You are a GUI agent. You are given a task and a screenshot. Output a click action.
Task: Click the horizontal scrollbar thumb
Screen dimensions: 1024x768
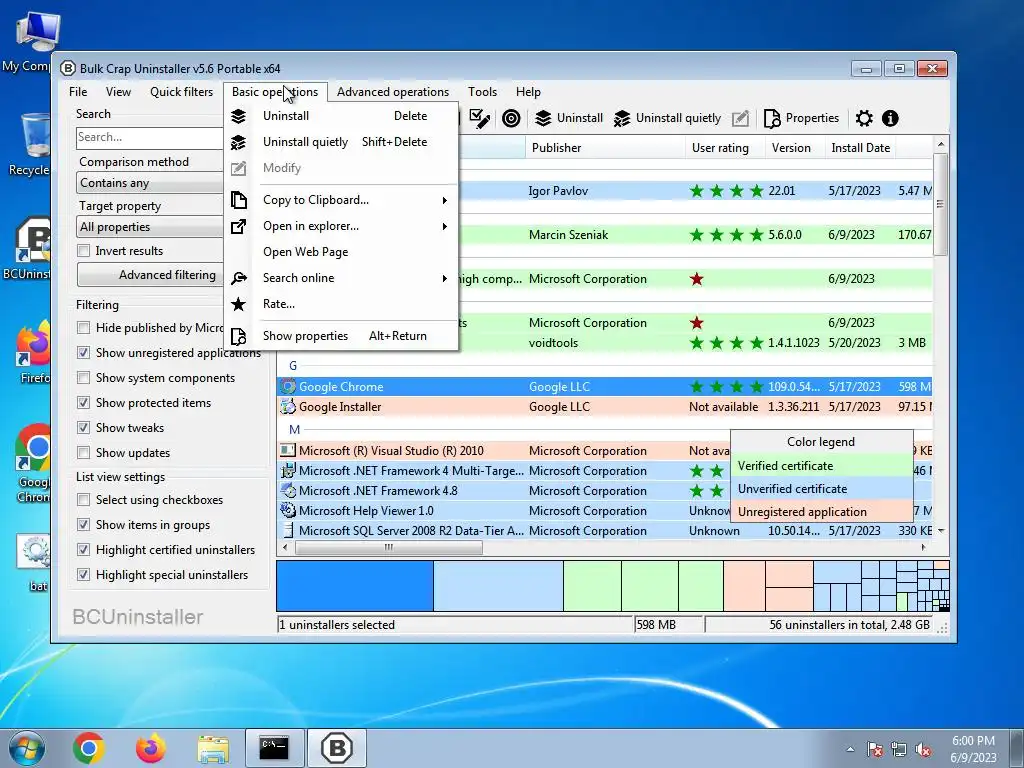(389, 547)
